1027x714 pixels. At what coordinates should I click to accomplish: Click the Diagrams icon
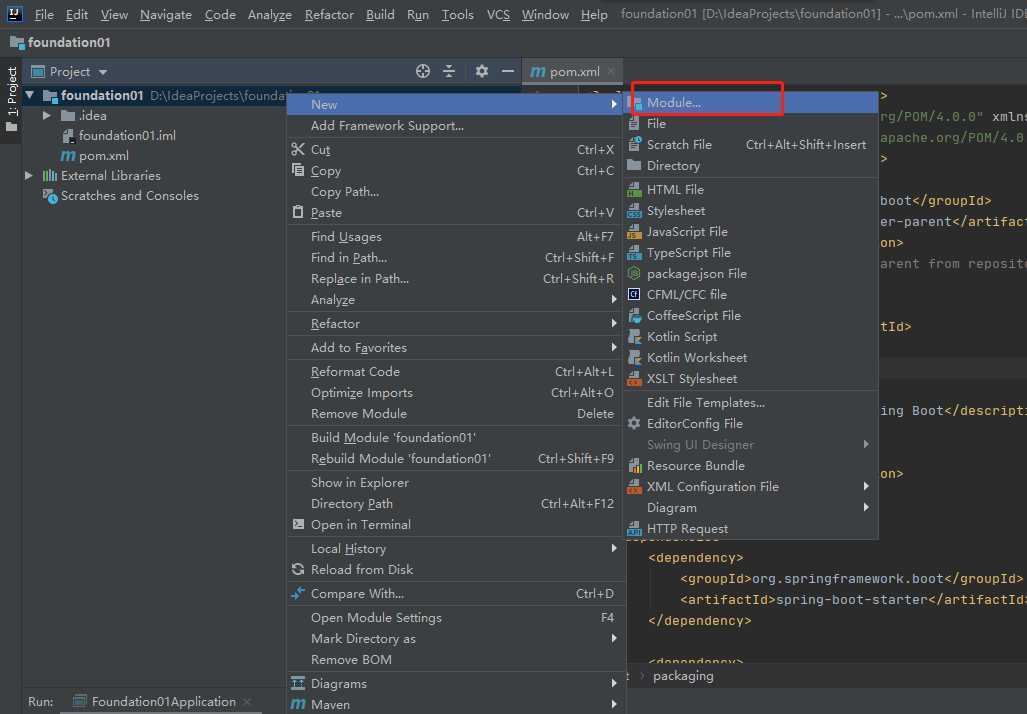(298, 683)
